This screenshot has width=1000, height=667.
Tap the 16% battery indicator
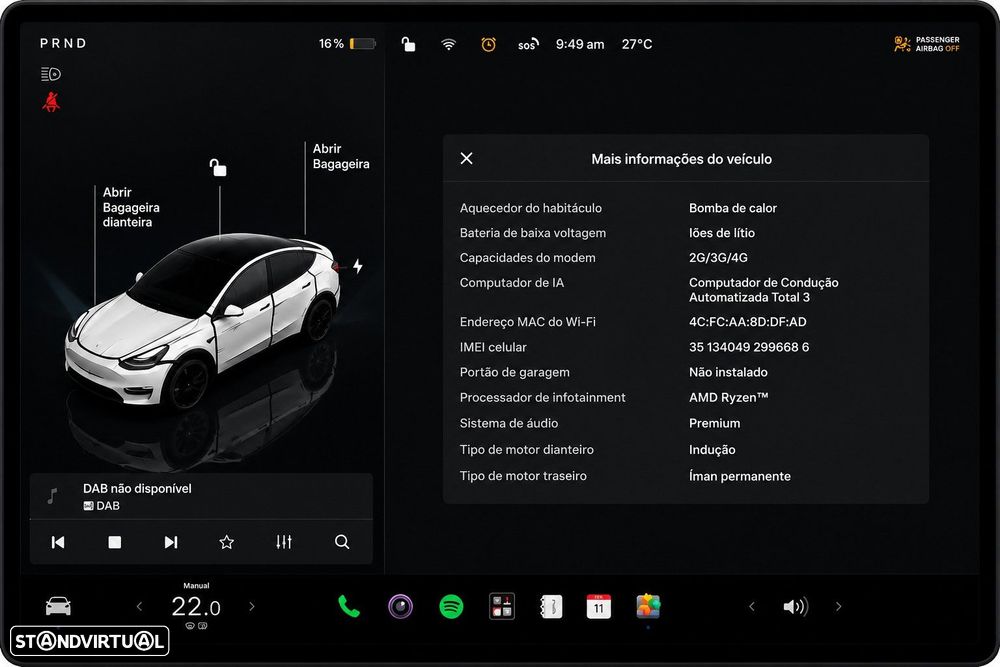tap(348, 43)
